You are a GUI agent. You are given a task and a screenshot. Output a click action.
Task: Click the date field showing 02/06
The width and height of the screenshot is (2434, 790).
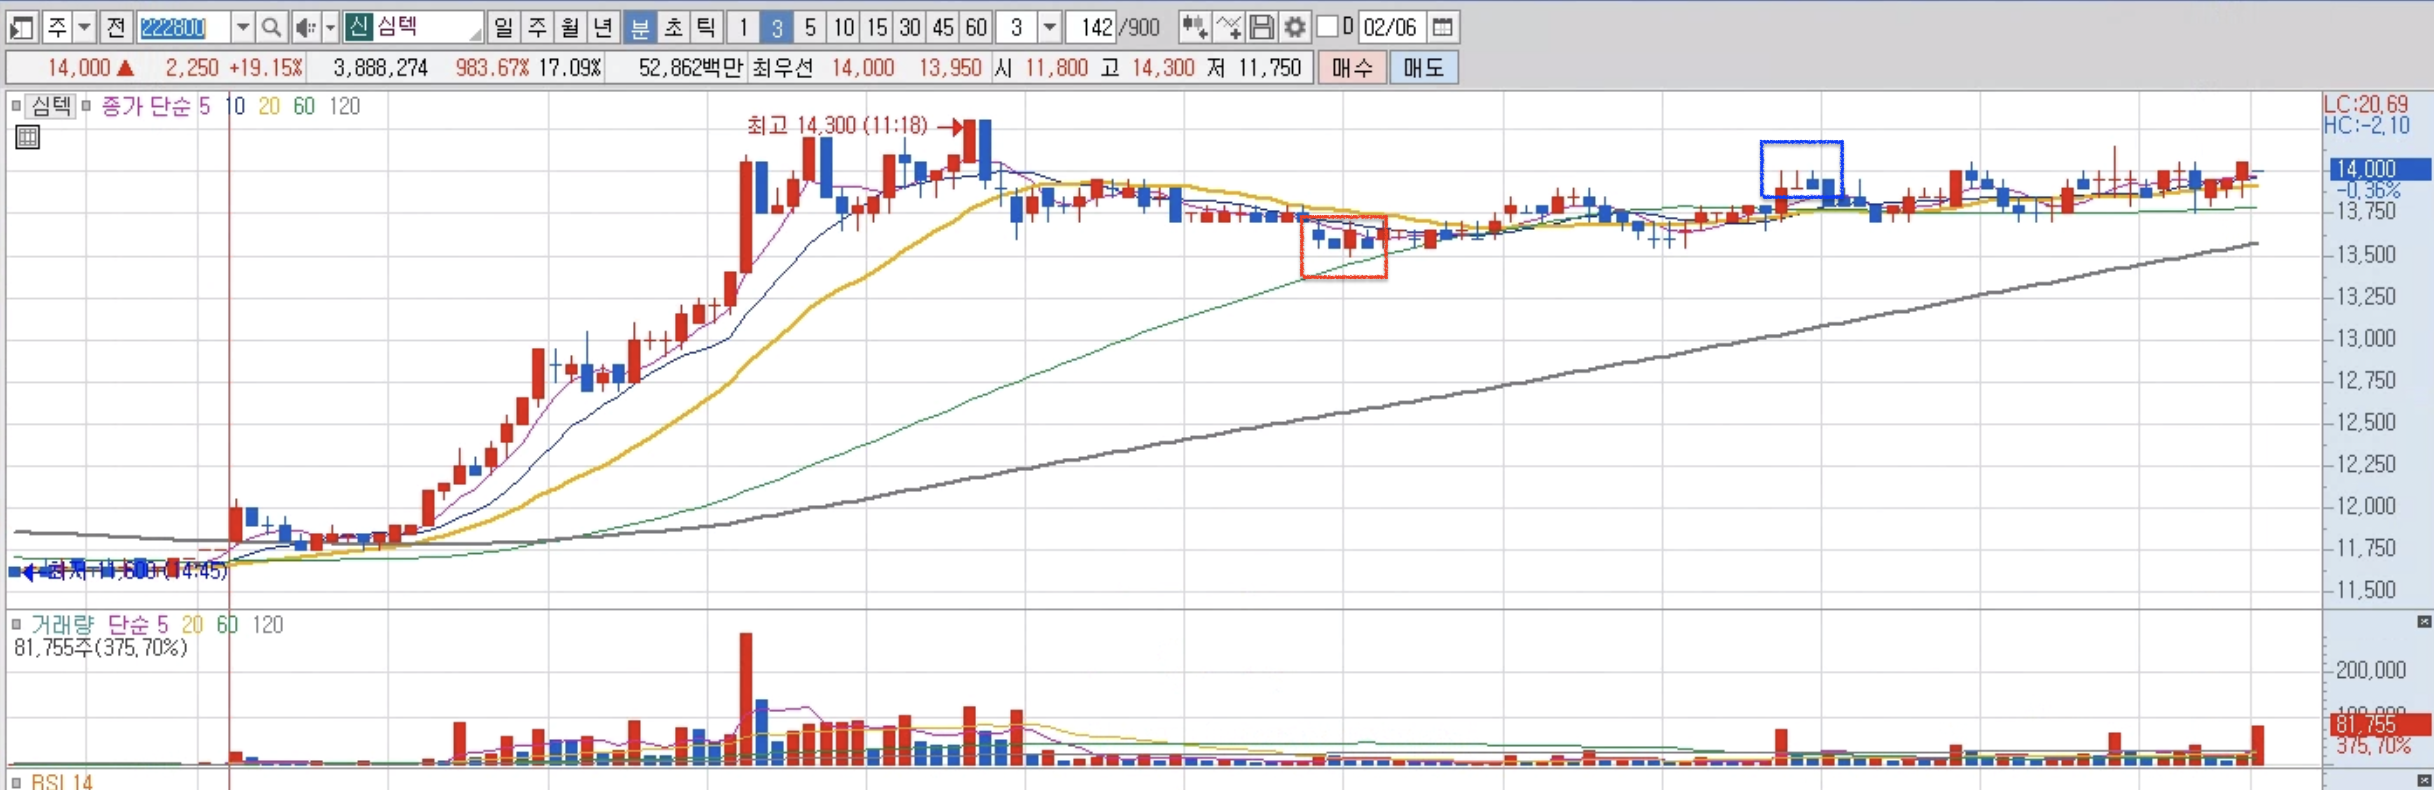point(1390,27)
